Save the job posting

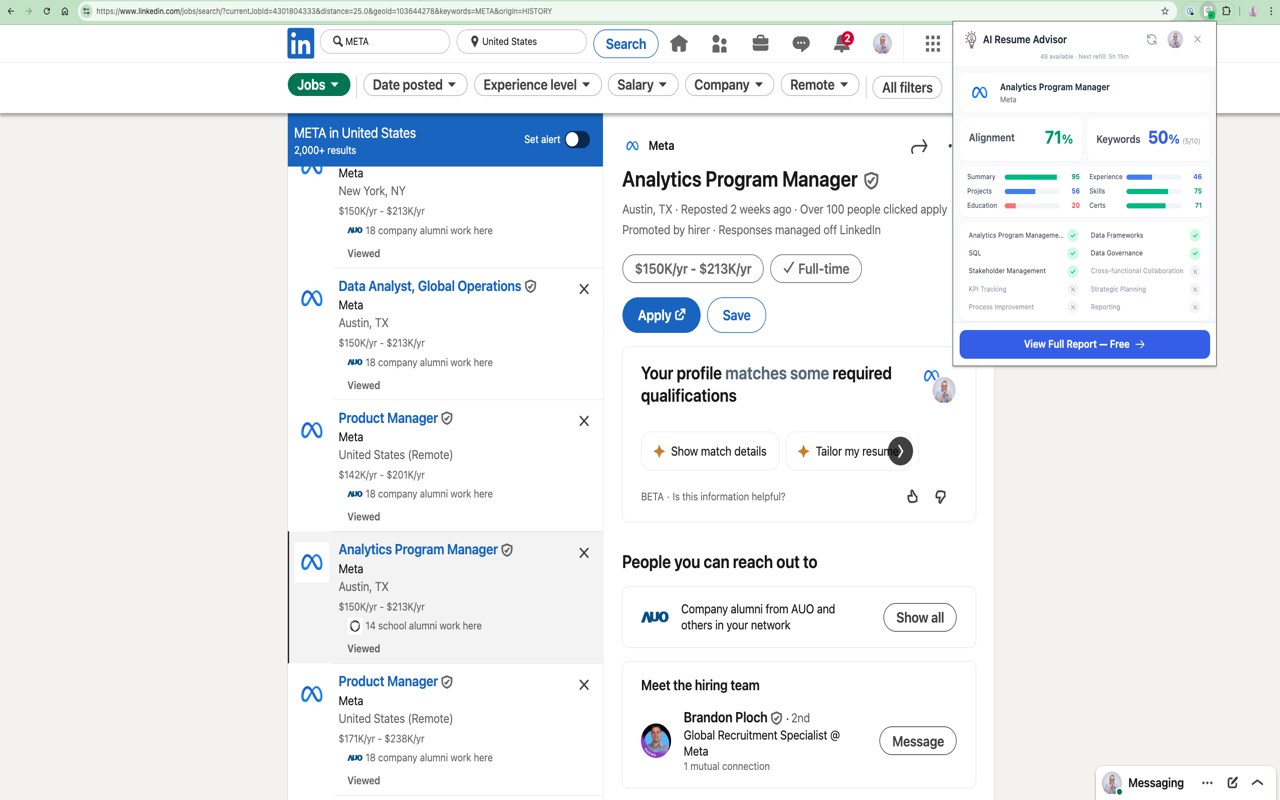[736, 315]
